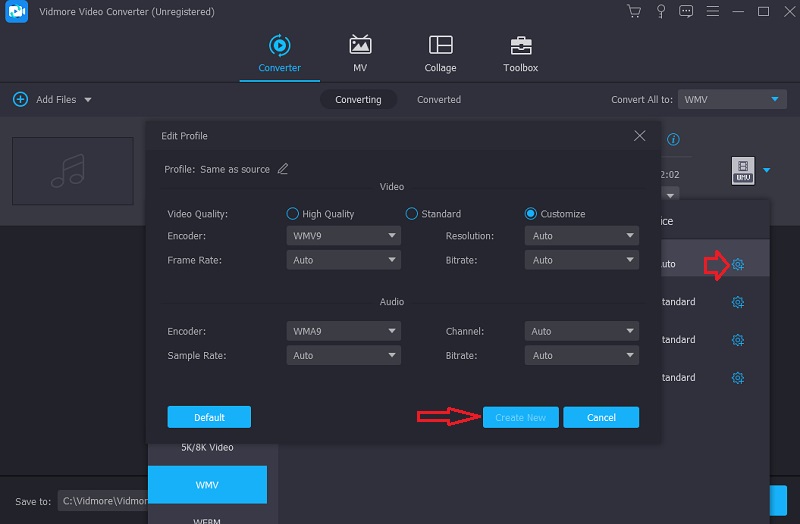Image resolution: width=800 pixels, height=524 pixels.
Task: Click the key register icon
Action: tap(660, 12)
